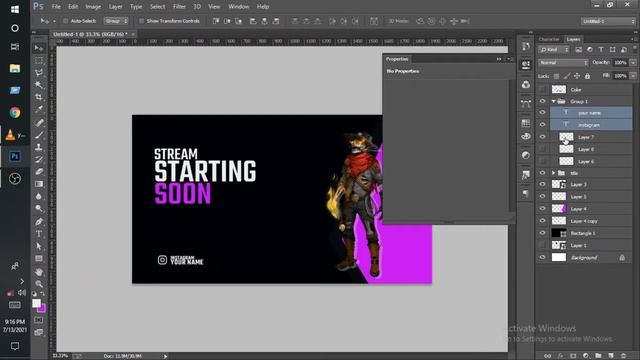Viewport: 640px width, 360px height.
Task: Change screen mode icon in toolbar
Action: [39, 332]
